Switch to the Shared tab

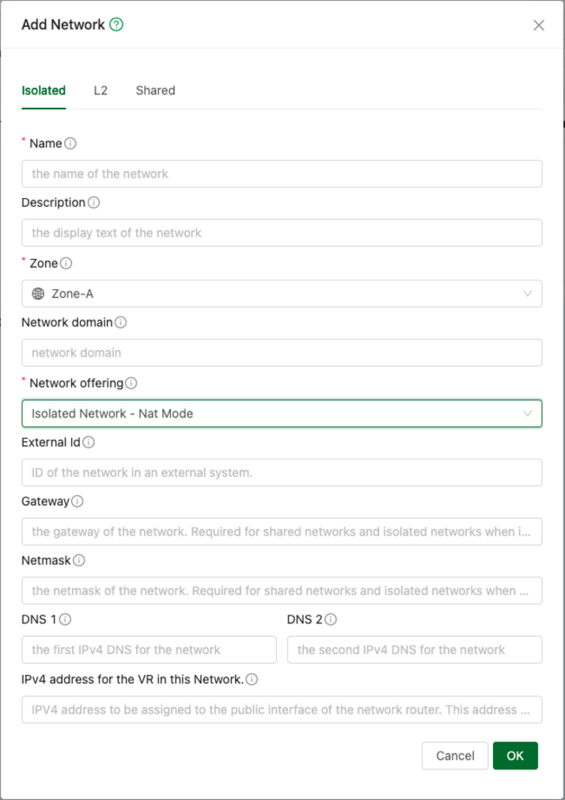[x=156, y=91]
